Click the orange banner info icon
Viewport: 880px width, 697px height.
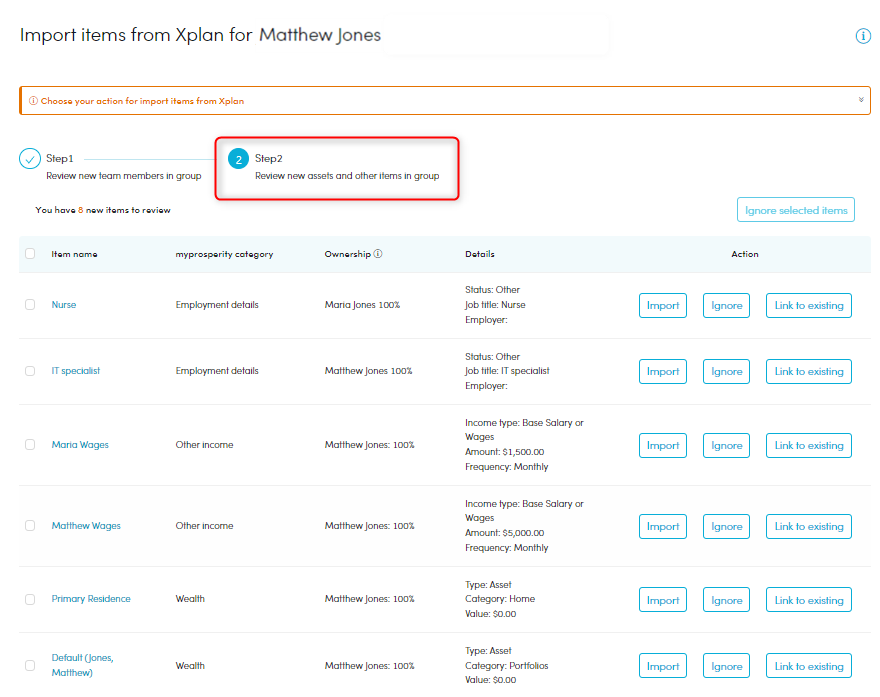point(33,101)
